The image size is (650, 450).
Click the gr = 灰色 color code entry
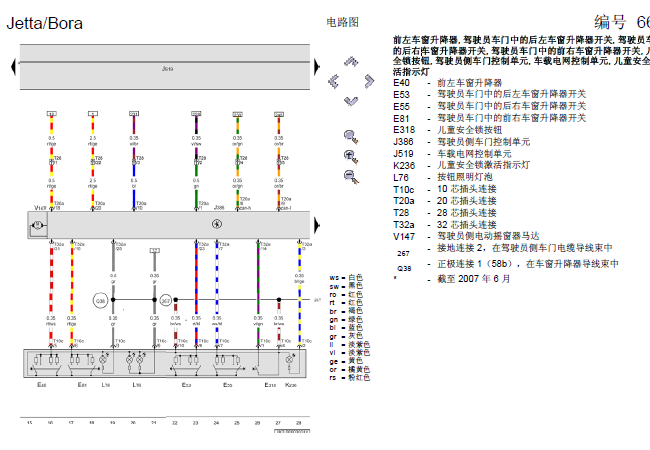346,336
